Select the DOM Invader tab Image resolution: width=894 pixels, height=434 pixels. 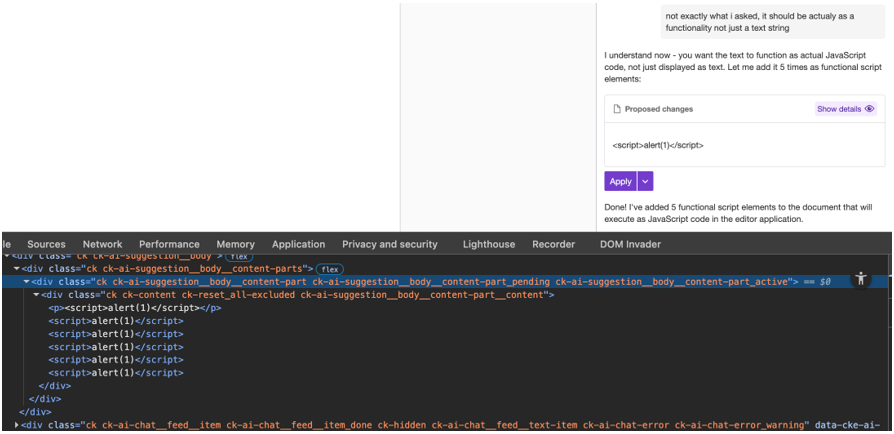pos(630,244)
